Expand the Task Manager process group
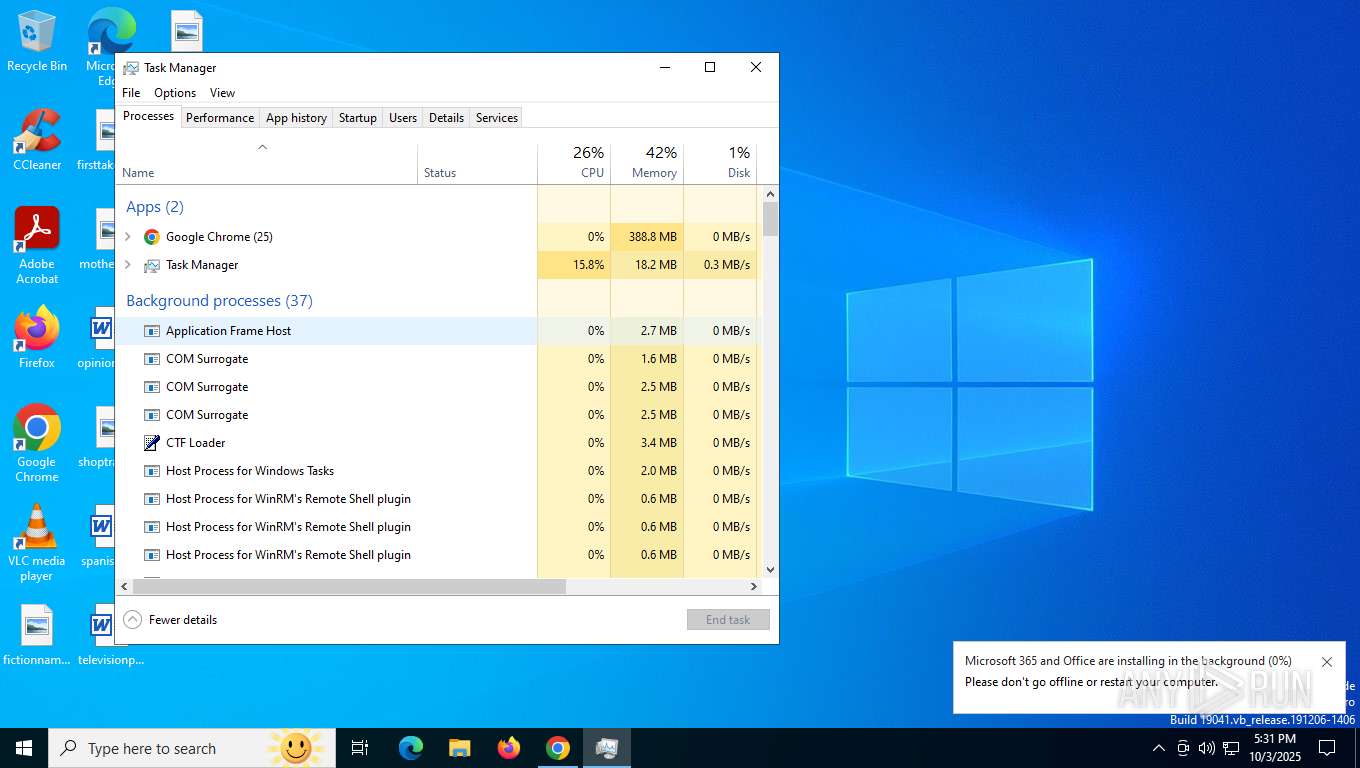The image size is (1360, 768). point(128,265)
